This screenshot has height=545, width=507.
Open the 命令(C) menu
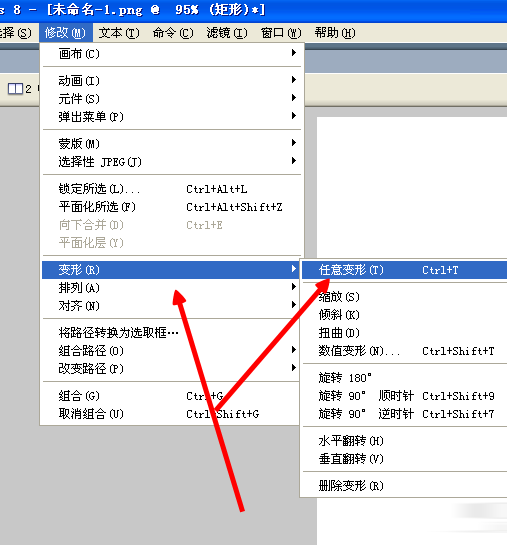point(173,33)
